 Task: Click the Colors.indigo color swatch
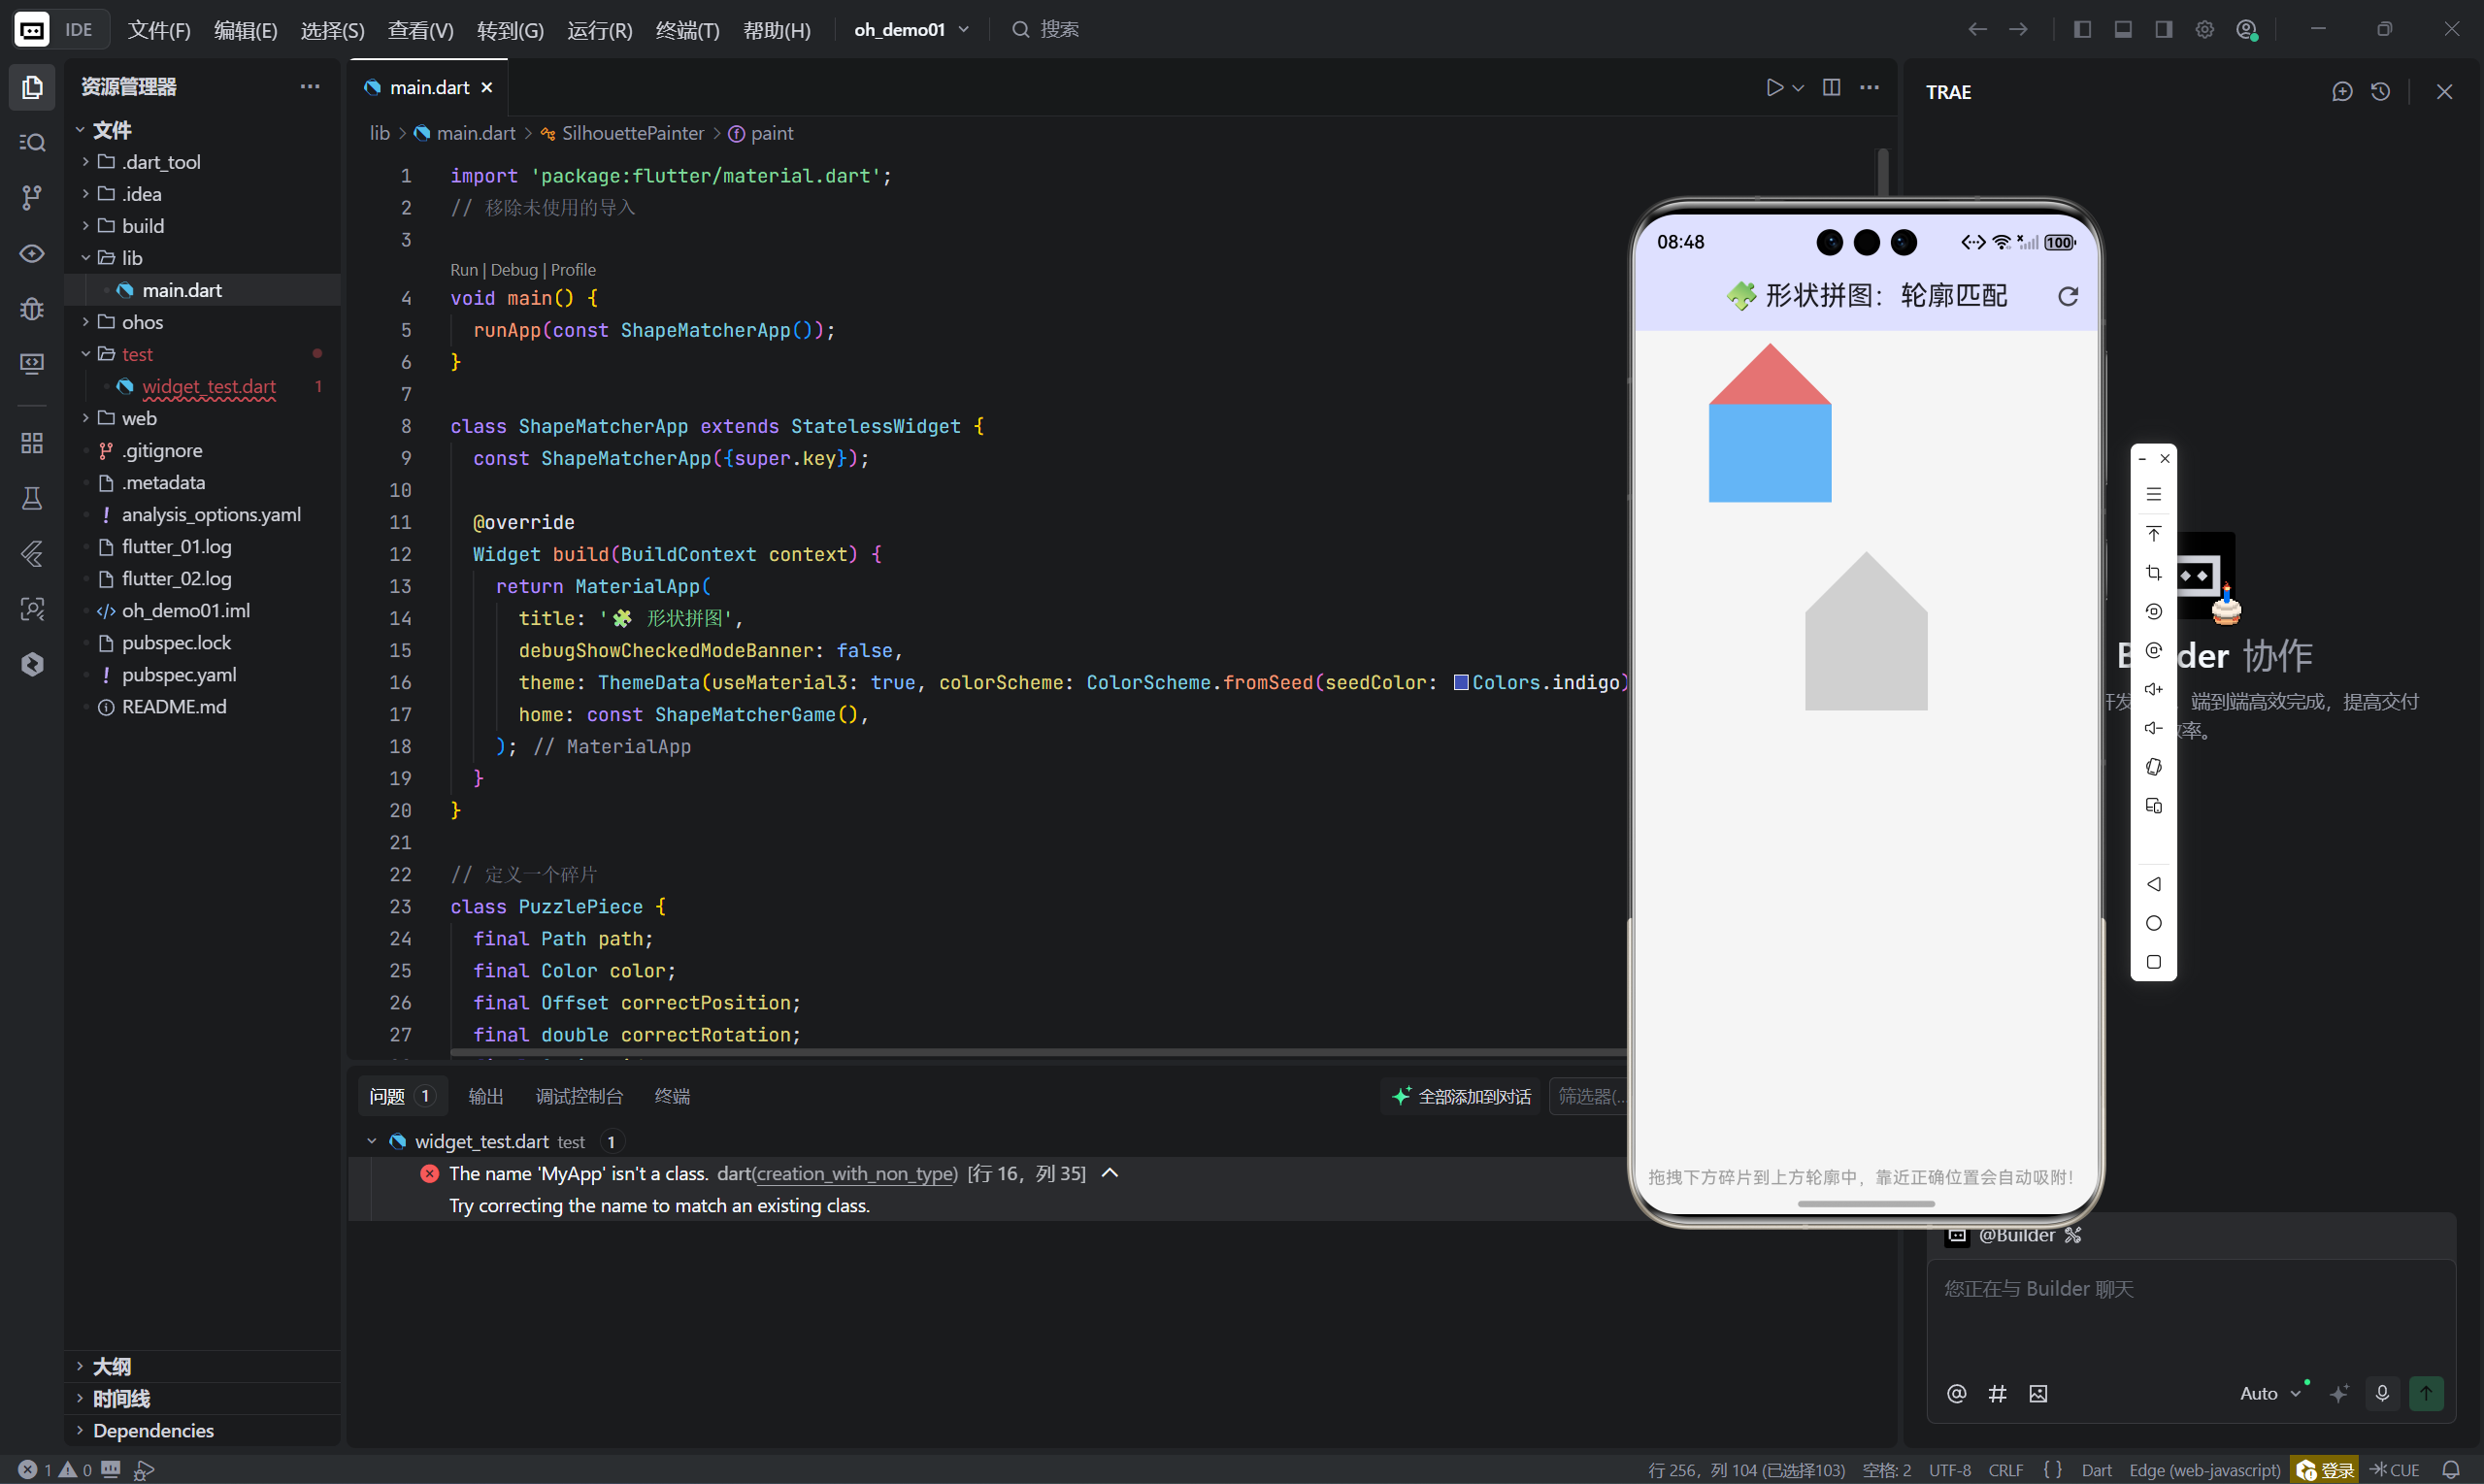1460,682
